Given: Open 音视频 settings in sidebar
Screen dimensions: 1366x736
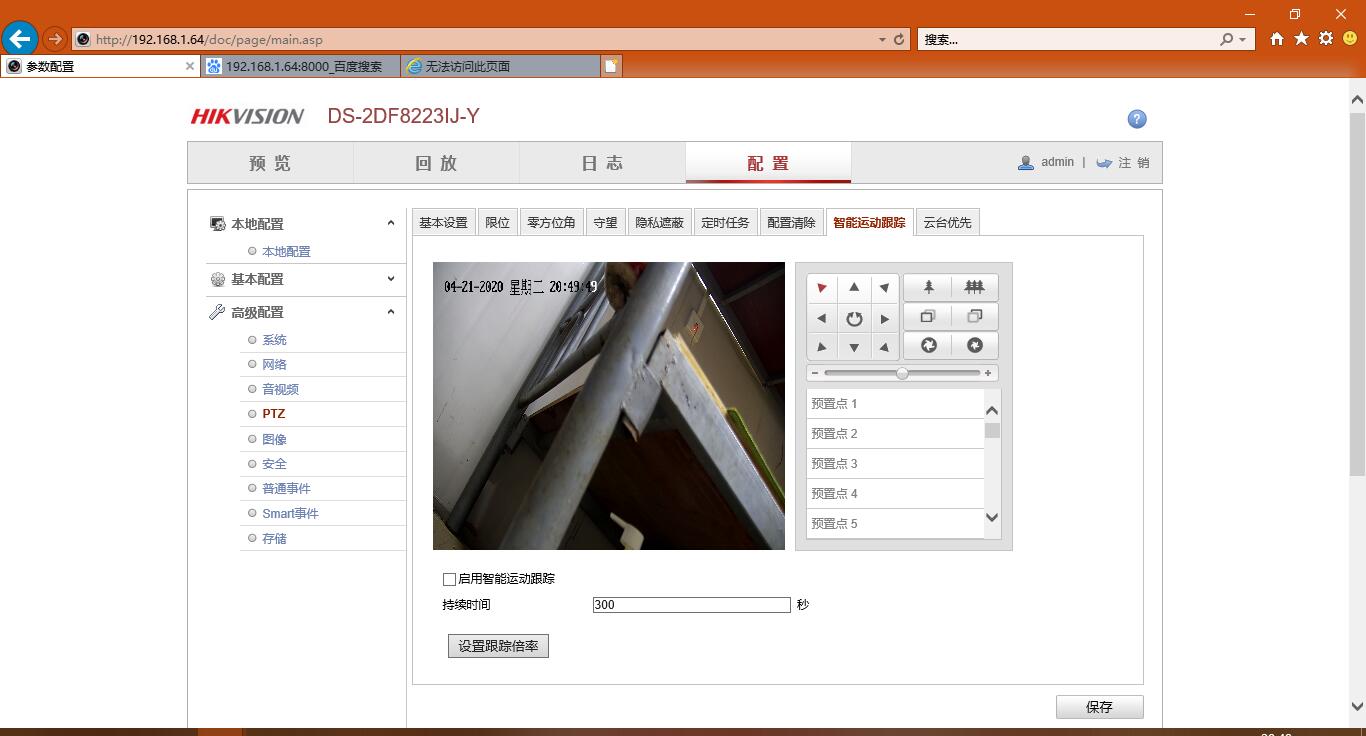Looking at the screenshot, I should pos(280,389).
